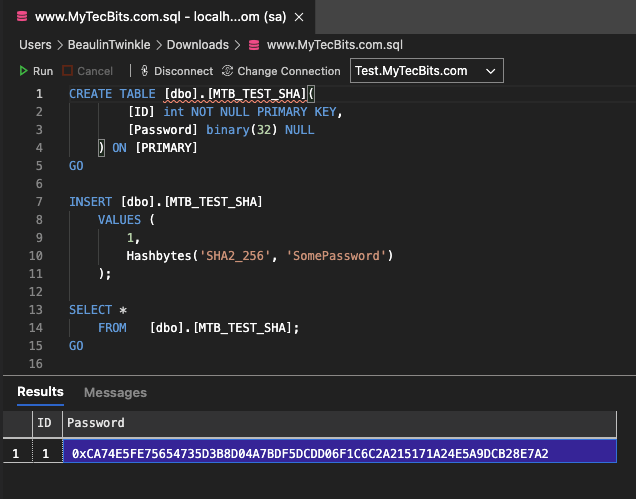Click the Password column header

(x=96, y=423)
